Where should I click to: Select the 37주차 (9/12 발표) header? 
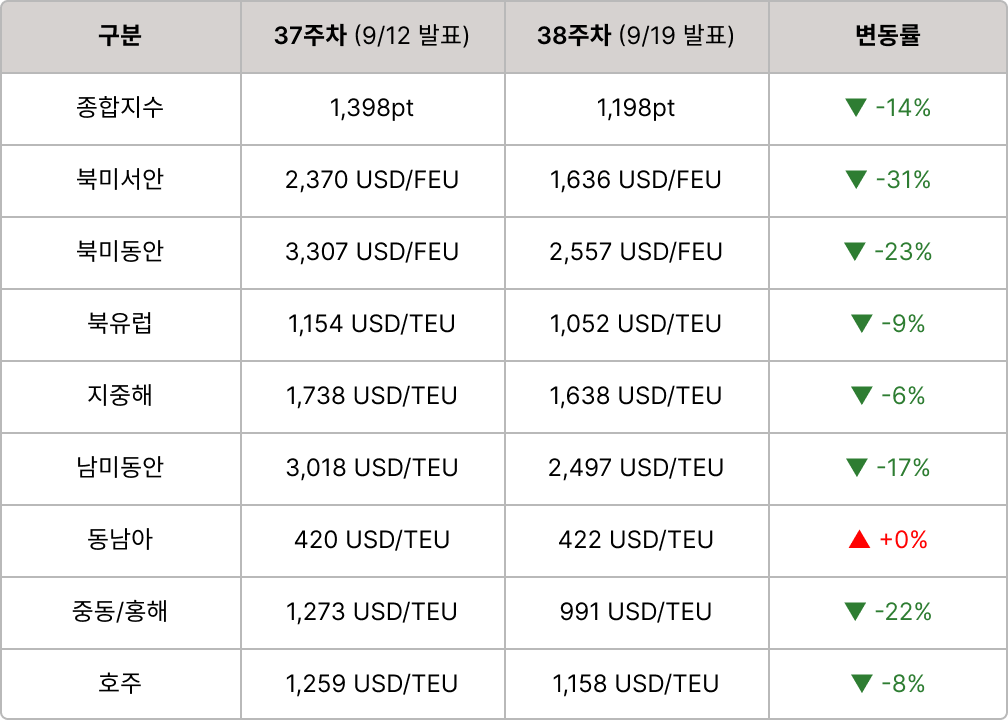click(372, 36)
